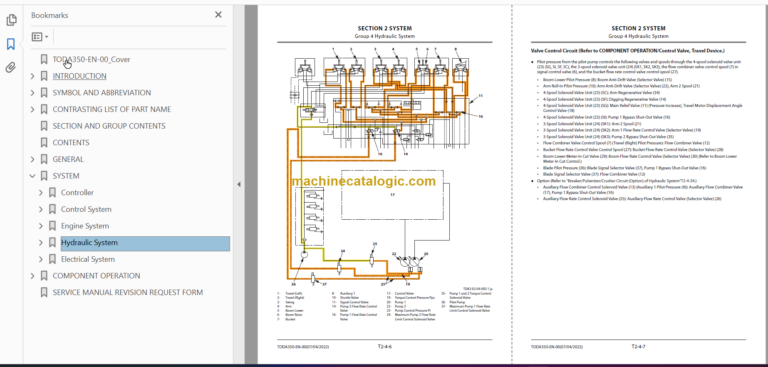Click bookmark icon beside SYSTEM
This screenshot has width=768, height=367.
pyautogui.click(x=44, y=176)
